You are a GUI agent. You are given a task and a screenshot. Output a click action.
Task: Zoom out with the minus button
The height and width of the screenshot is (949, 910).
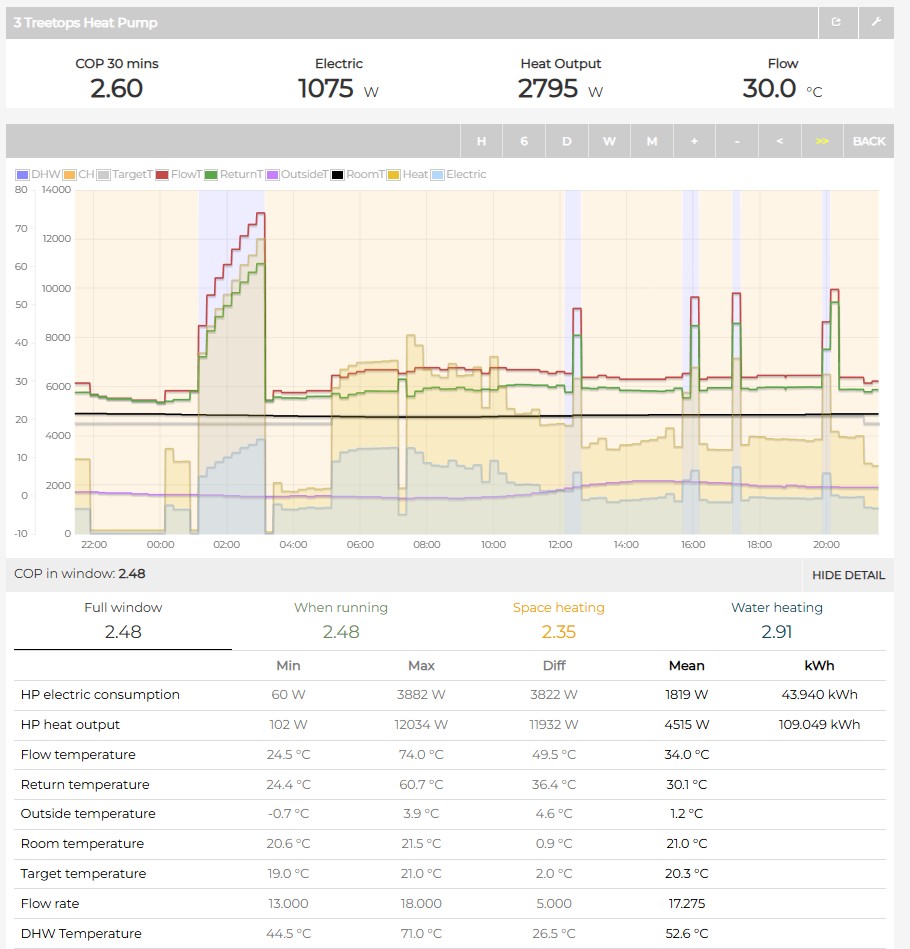737,141
